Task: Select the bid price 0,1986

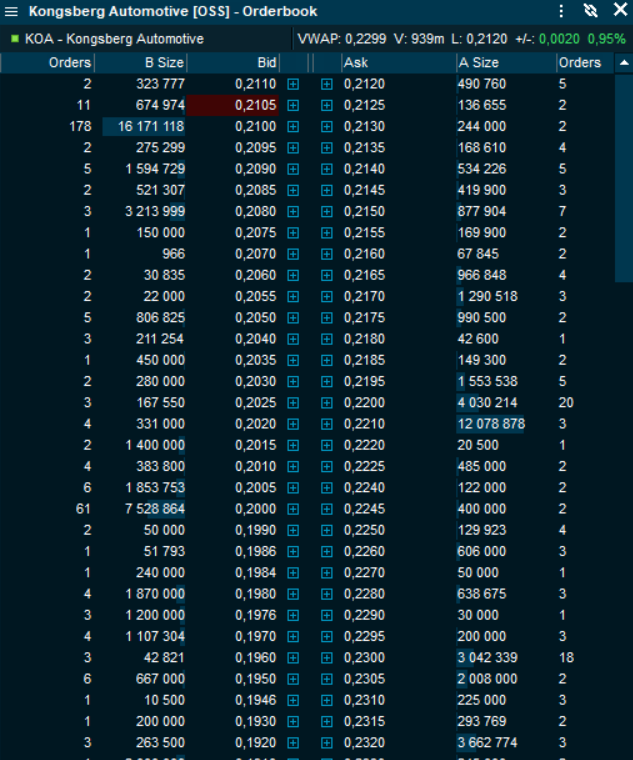Action: [x=255, y=552]
